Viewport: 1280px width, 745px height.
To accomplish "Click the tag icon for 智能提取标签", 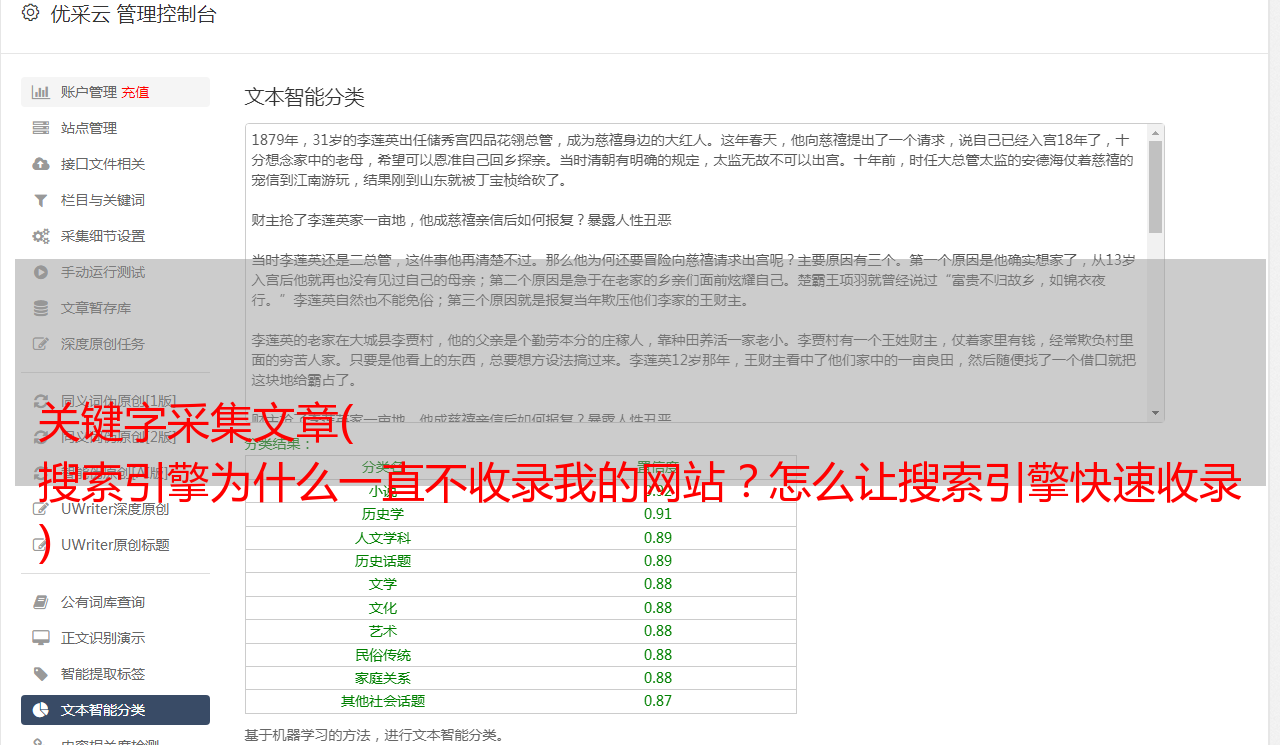I will (41, 674).
